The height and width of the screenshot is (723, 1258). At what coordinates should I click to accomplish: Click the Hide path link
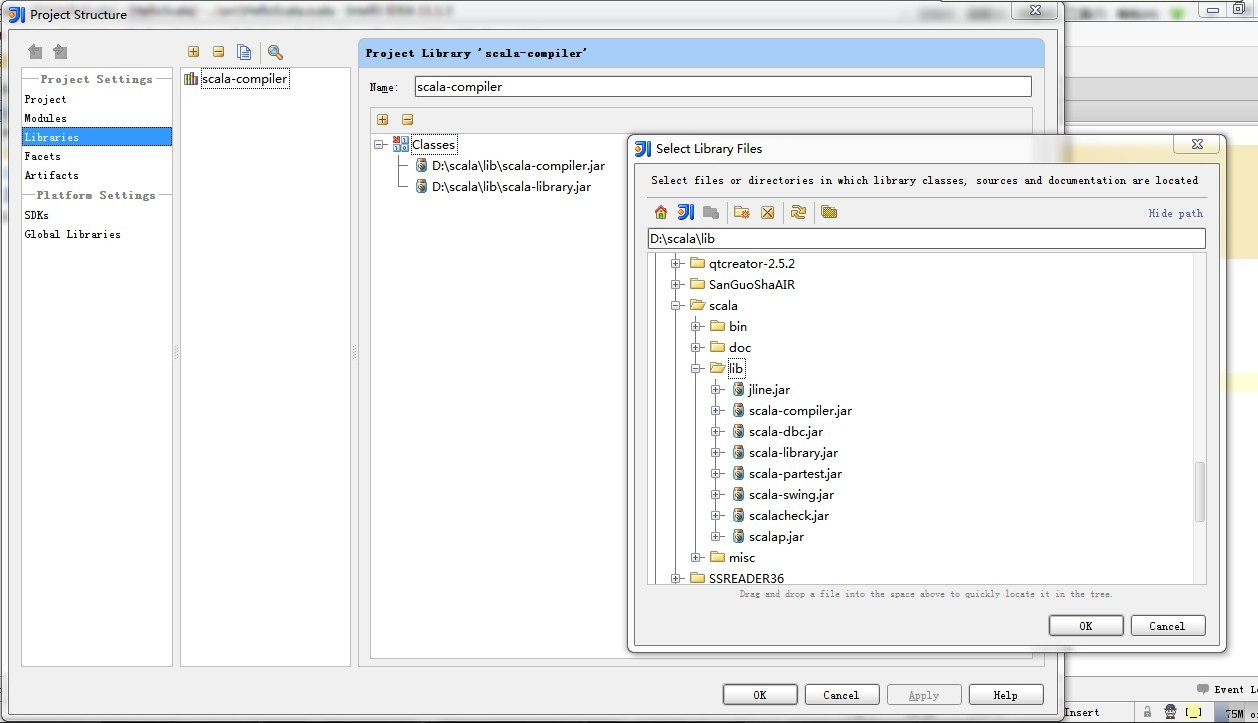tap(1176, 213)
